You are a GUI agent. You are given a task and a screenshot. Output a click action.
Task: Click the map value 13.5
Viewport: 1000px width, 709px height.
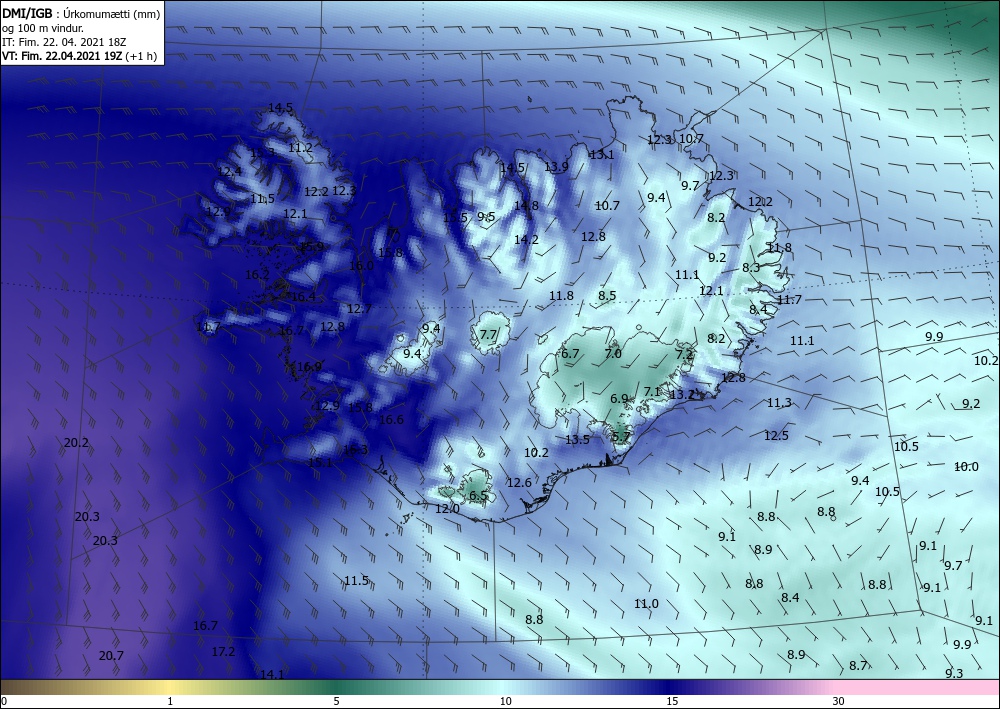577,439
